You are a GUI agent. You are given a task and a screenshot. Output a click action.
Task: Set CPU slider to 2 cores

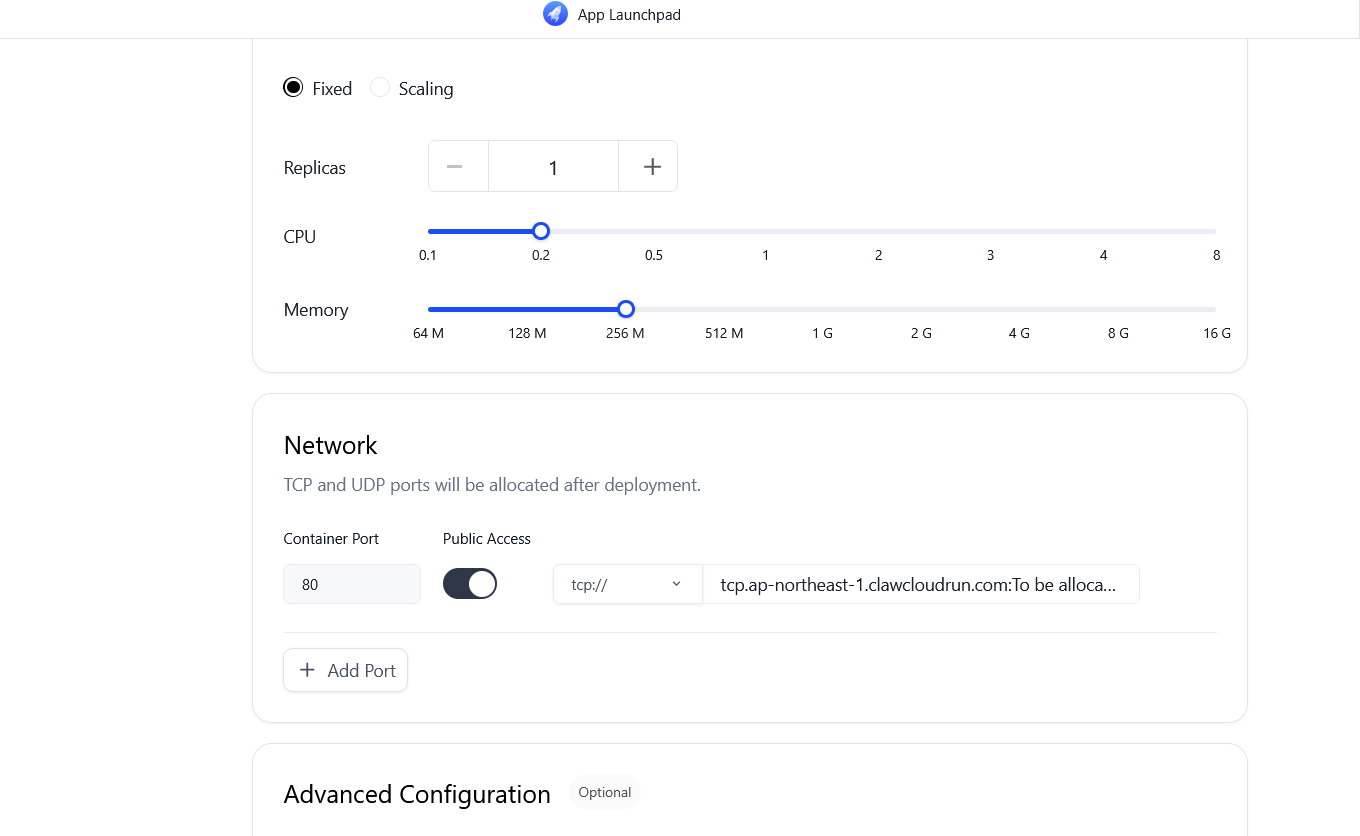point(878,231)
